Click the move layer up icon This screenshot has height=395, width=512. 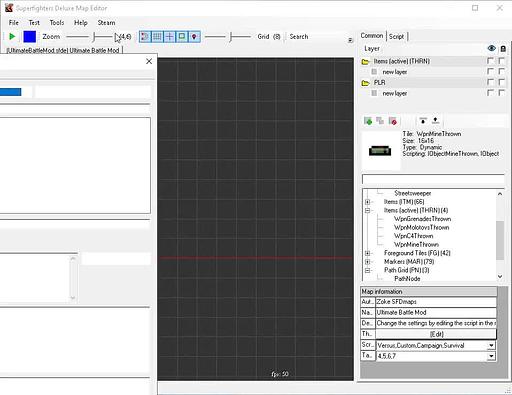[x=423, y=121]
